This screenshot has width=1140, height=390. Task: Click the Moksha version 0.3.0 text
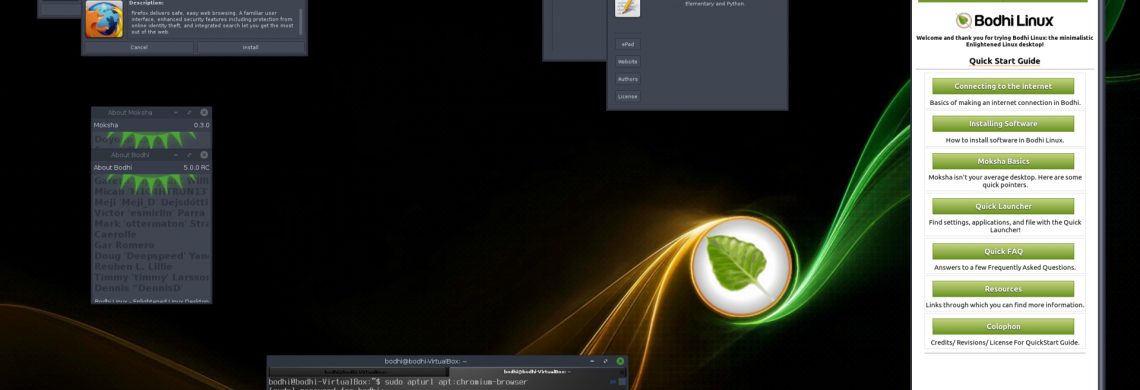201,125
